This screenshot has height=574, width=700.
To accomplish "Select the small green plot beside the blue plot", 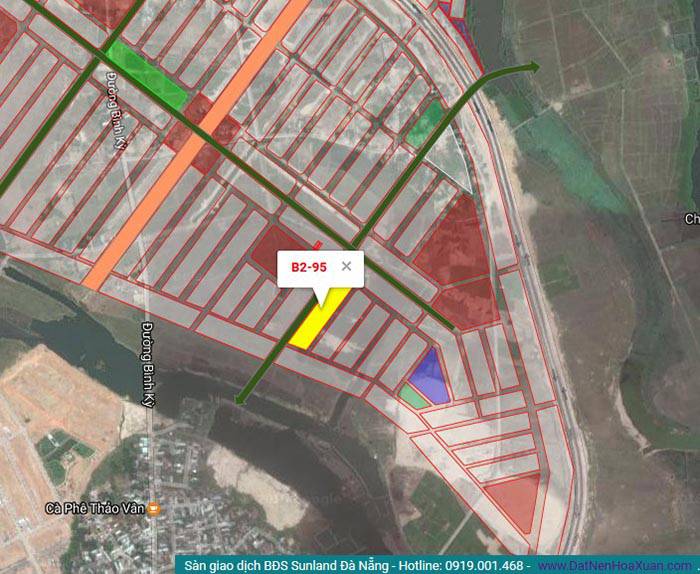I will click(x=413, y=396).
